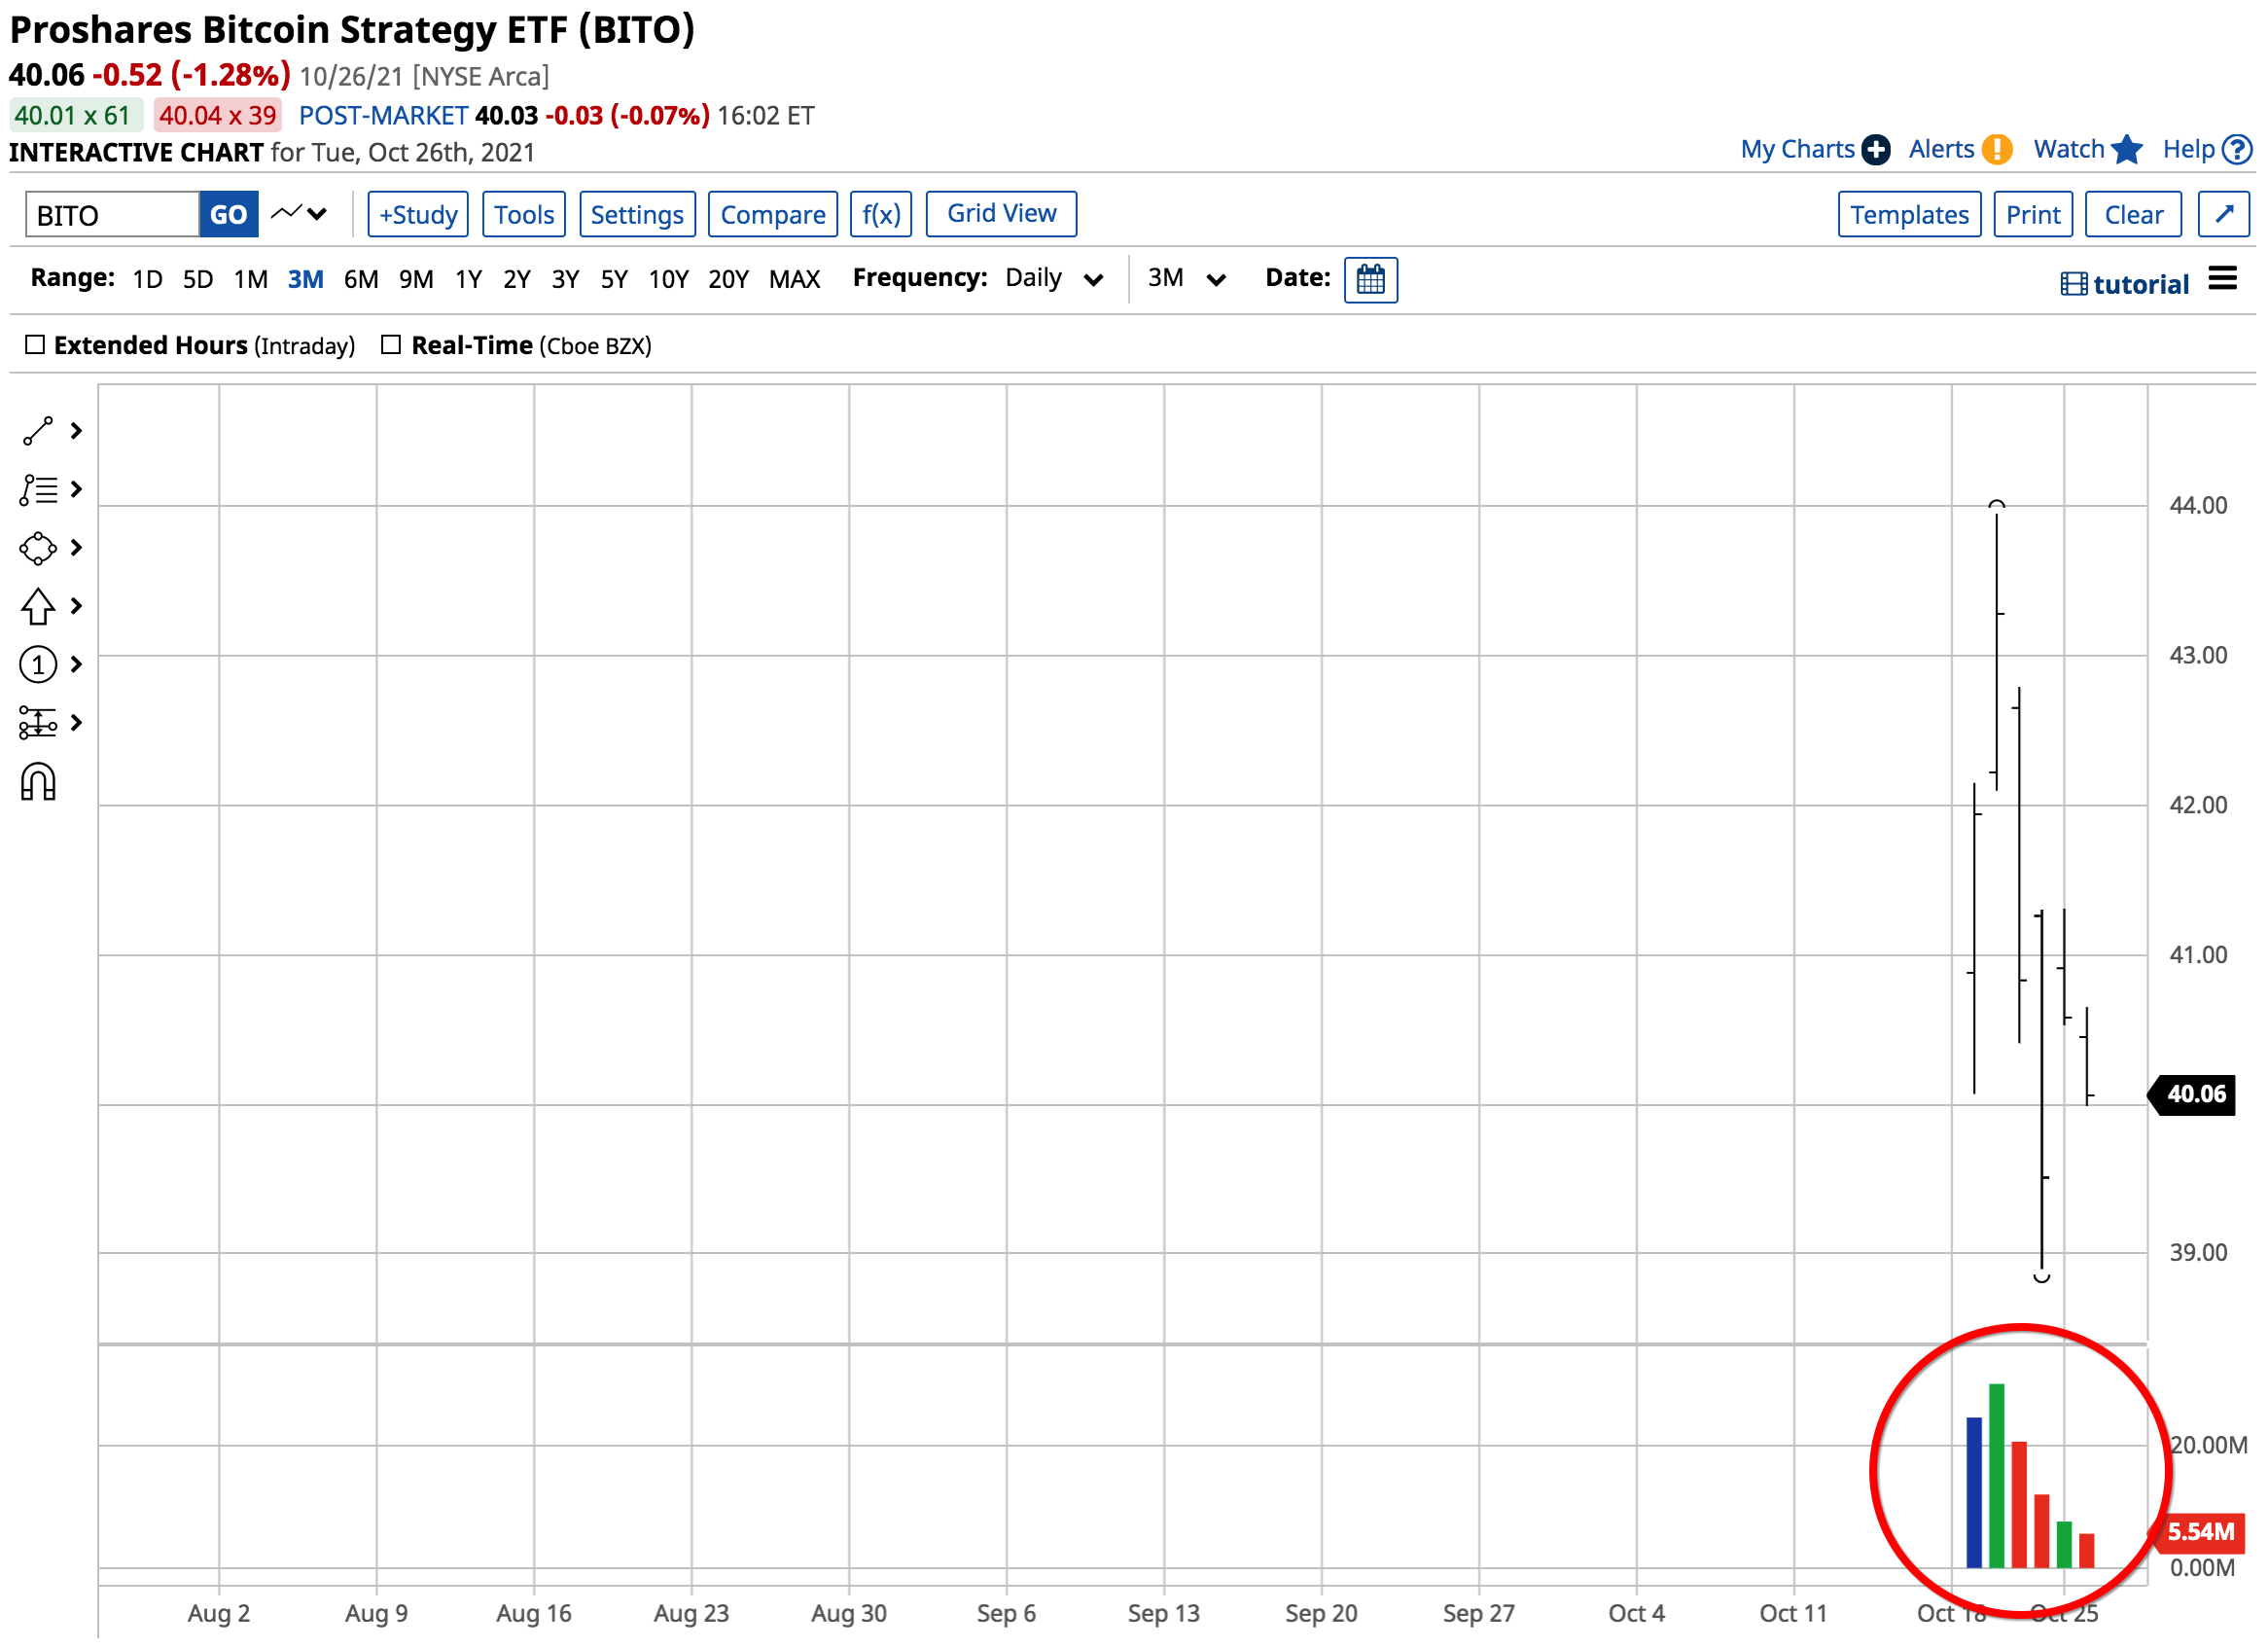Screen dimensions: 2268x1648
Task: Open the My Charts link
Action: click(x=1797, y=150)
